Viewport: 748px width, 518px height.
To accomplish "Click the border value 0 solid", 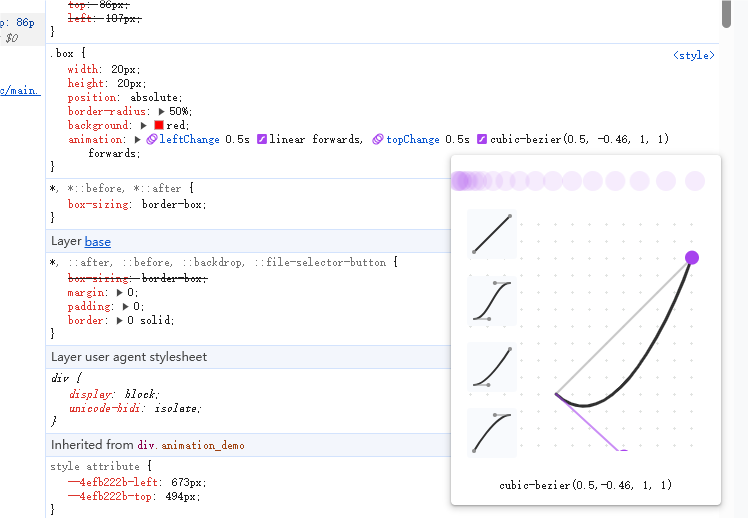I will tap(149, 321).
